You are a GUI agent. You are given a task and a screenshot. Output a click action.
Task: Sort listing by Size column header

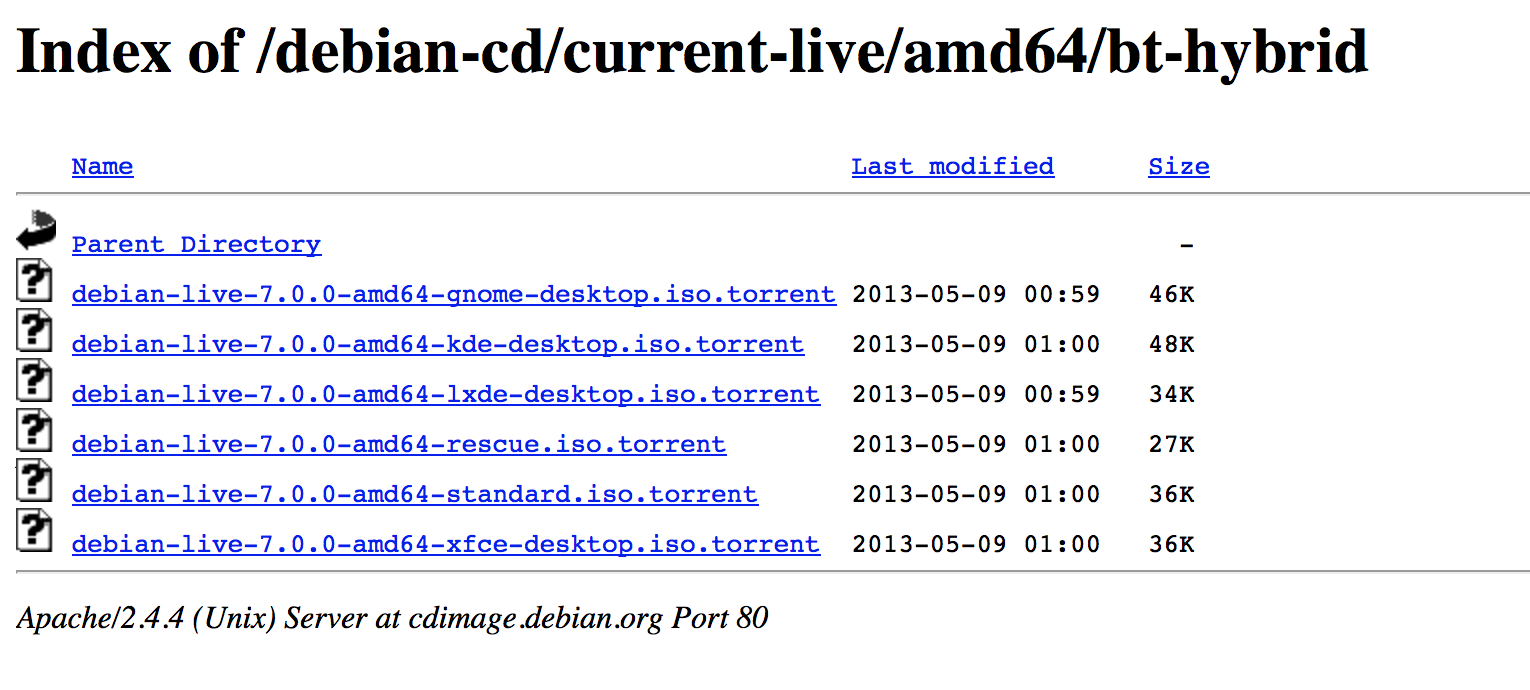[x=1179, y=166]
